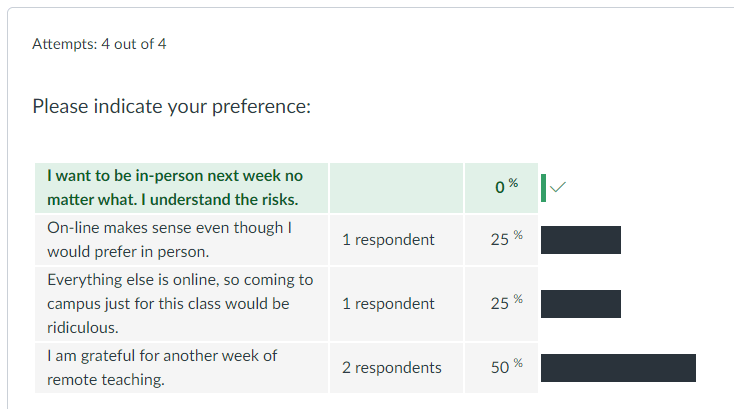This screenshot has width=734, height=409.
Task: Click the 'Attempts: 4 out of 4' text
Action: [99, 44]
